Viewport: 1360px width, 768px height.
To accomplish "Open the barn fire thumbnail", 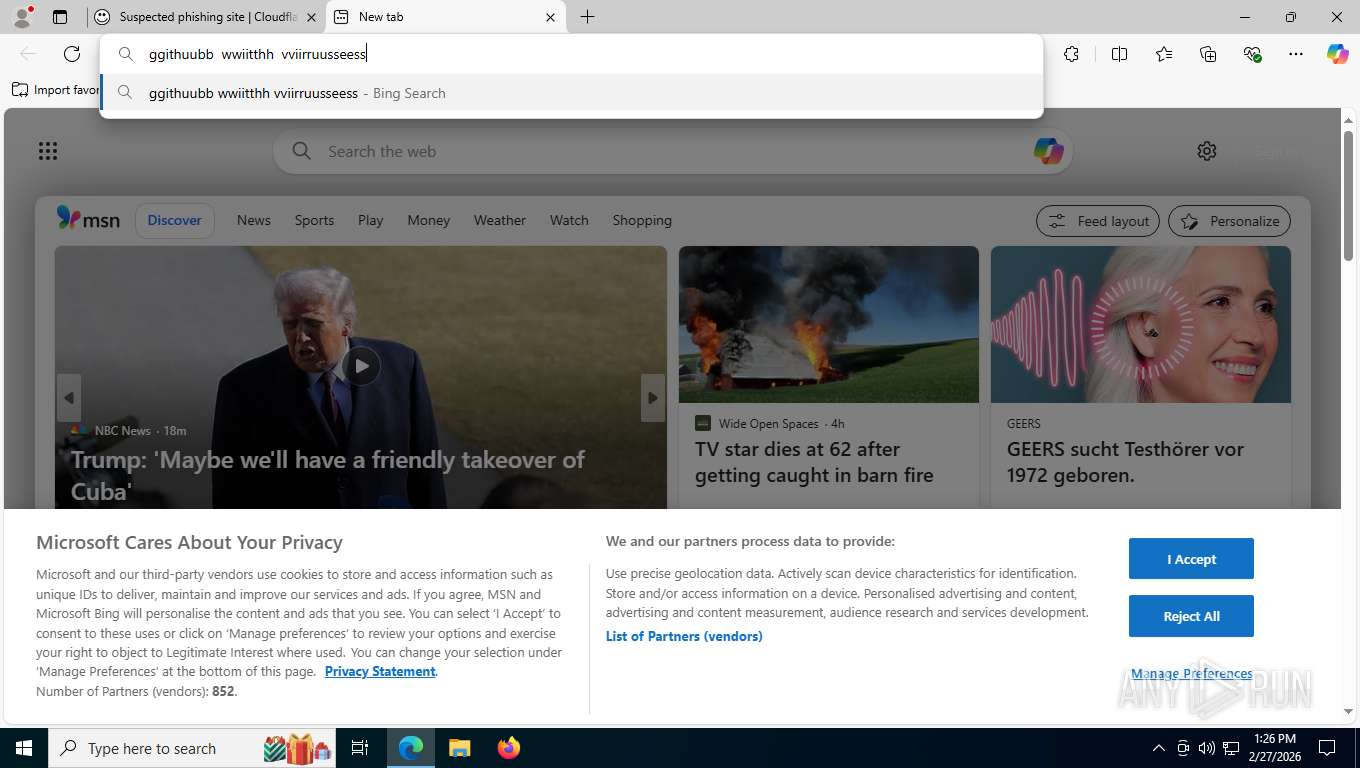I will 829,325.
